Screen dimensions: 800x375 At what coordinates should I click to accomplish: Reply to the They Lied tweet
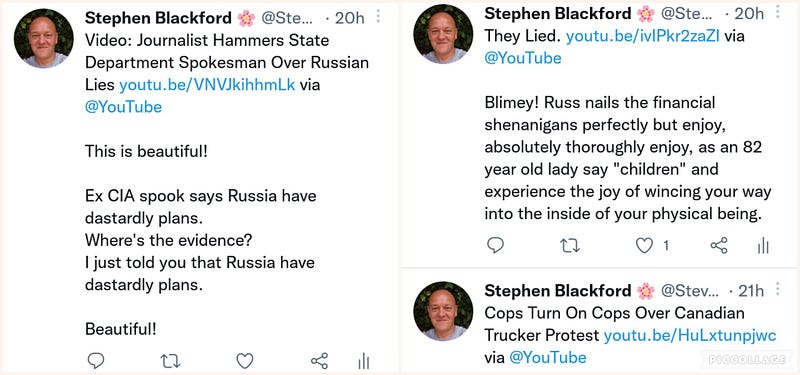point(495,246)
